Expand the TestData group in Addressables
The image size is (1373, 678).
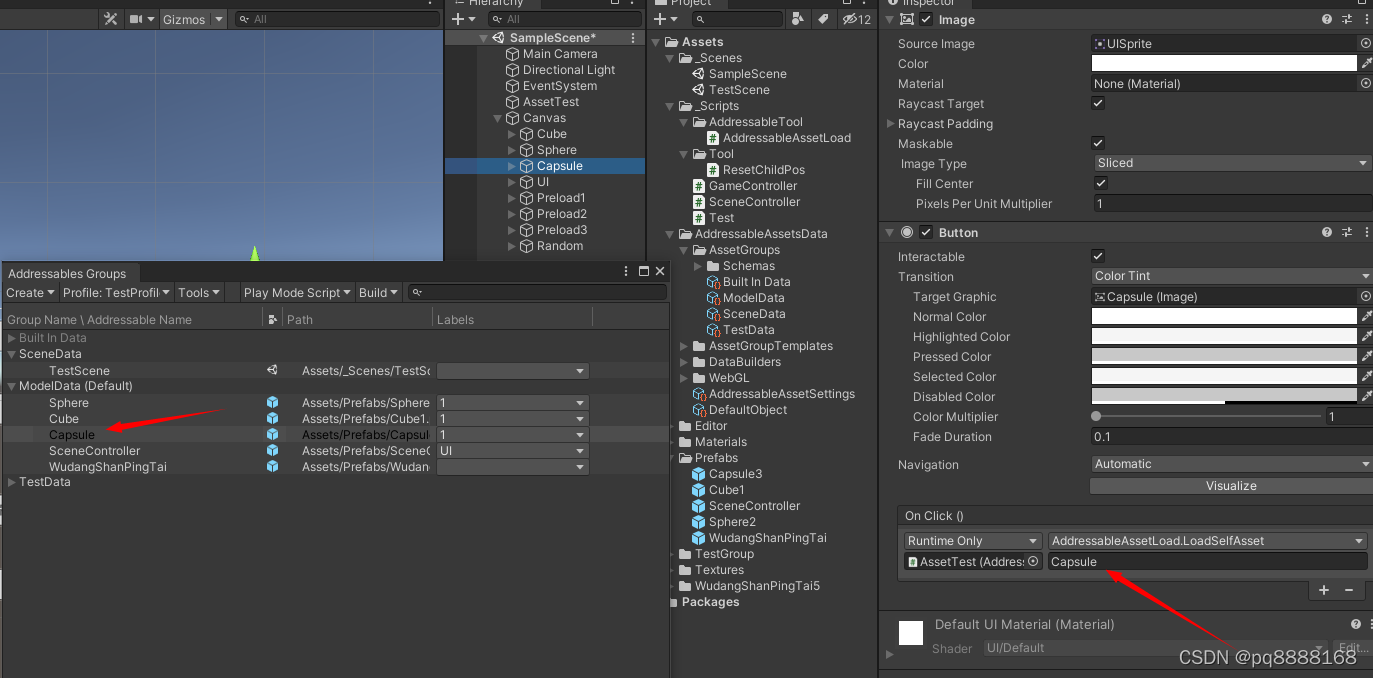(x=12, y=482)
